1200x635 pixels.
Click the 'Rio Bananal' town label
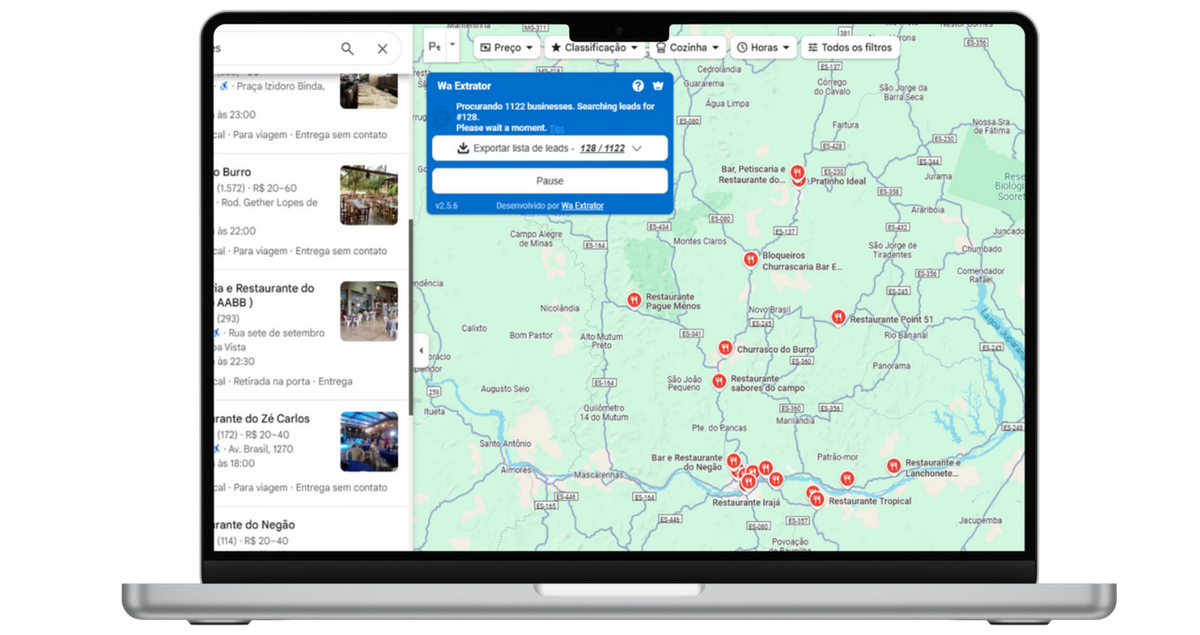click(x=906, y=335)
